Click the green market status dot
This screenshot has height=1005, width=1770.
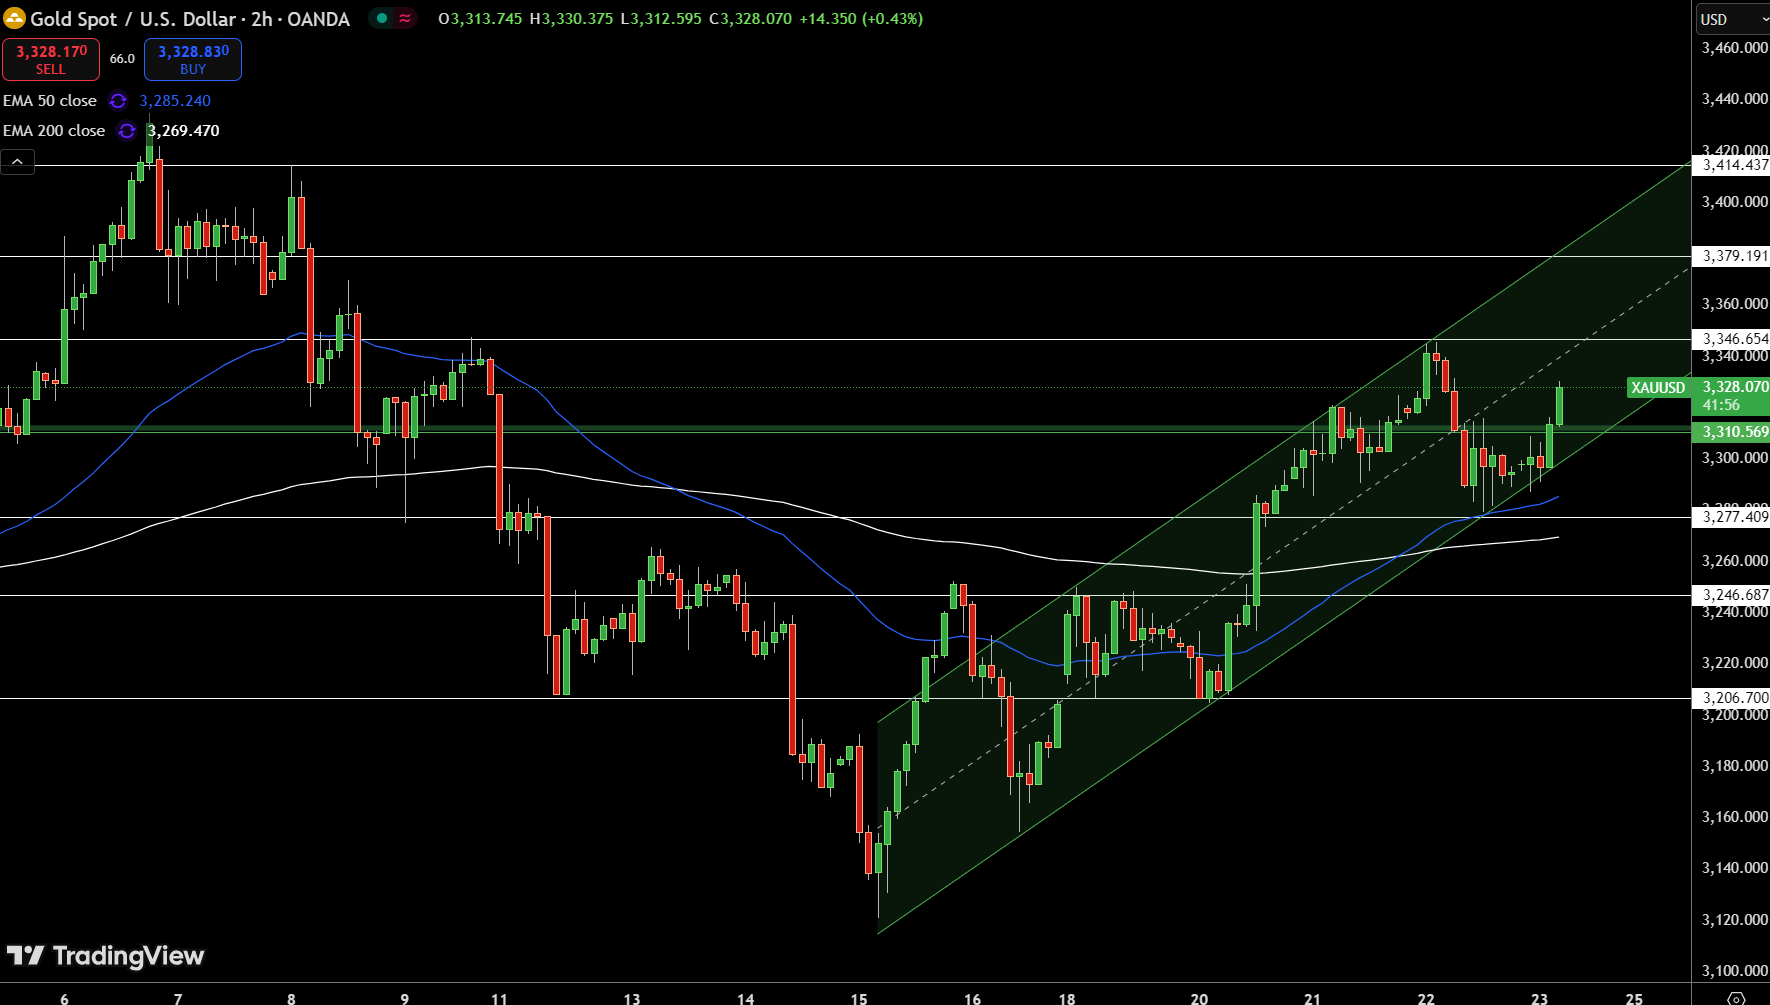tap(382, 18)
